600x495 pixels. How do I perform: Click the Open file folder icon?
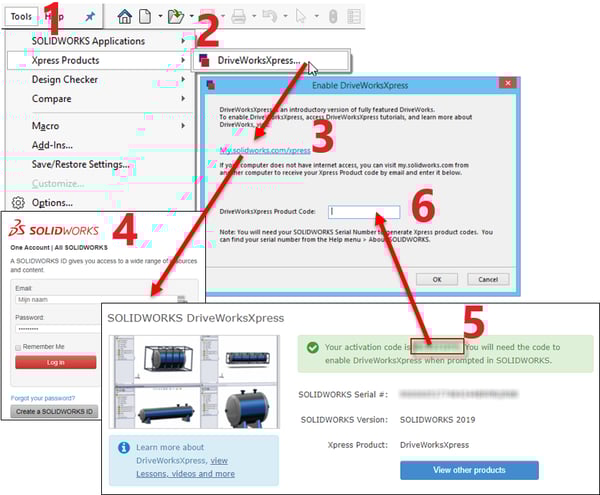(176, 16)
